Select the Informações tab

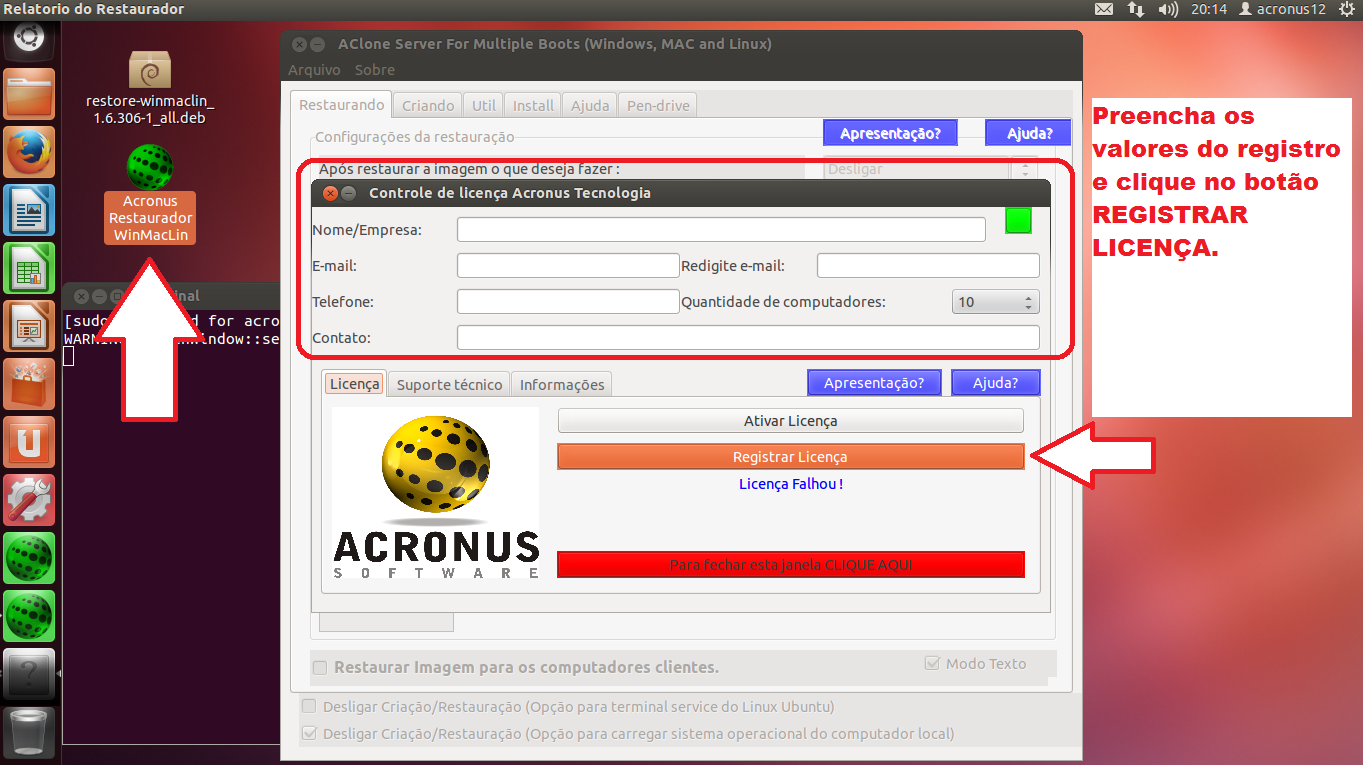(x=562, y=385)
